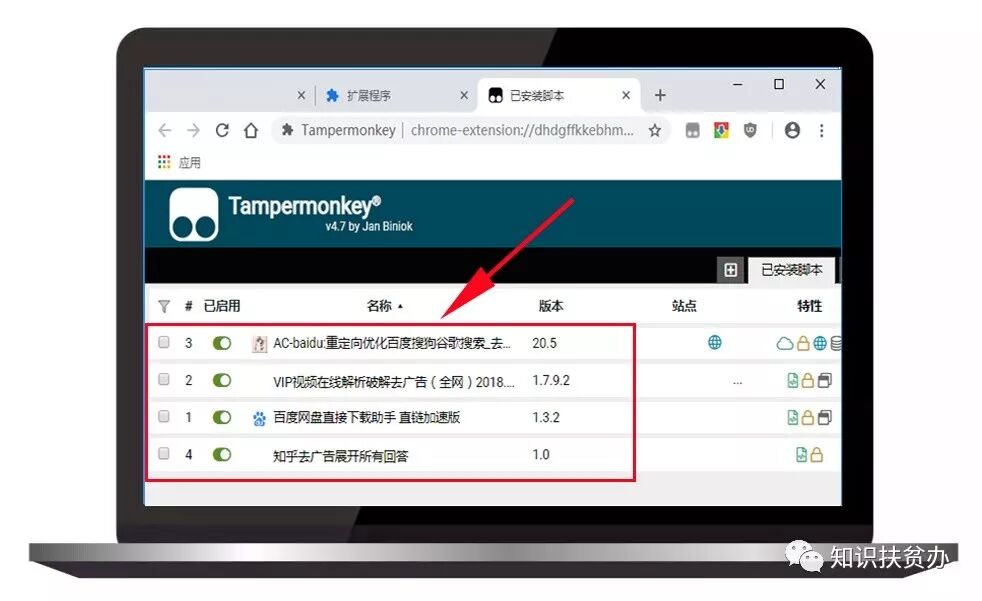Click version 1.0 in 知乎 row
Viewport: 982px width, 601px height.
pos(541,455)
